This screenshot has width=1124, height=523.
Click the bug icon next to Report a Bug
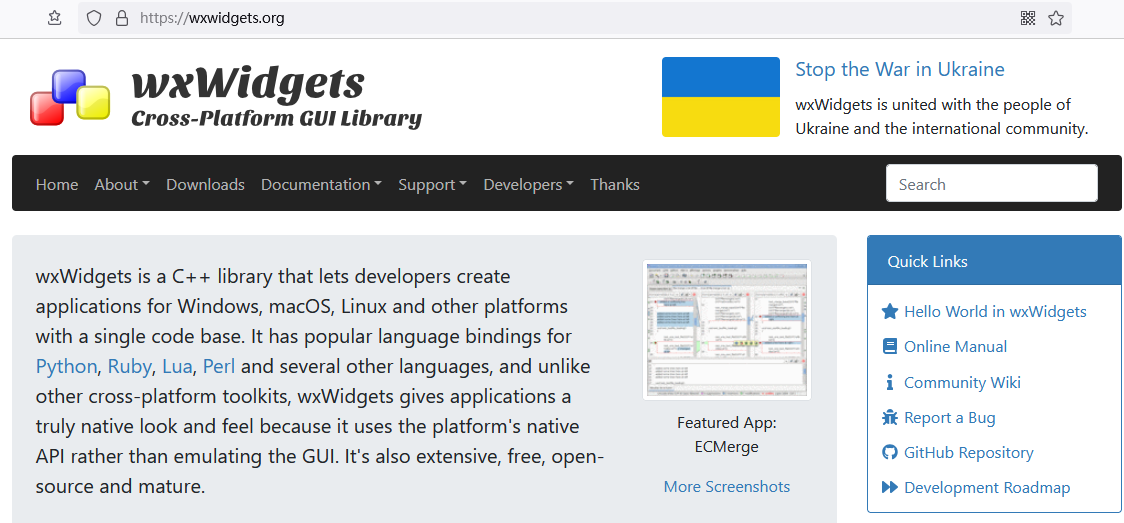tap(890, 417)
